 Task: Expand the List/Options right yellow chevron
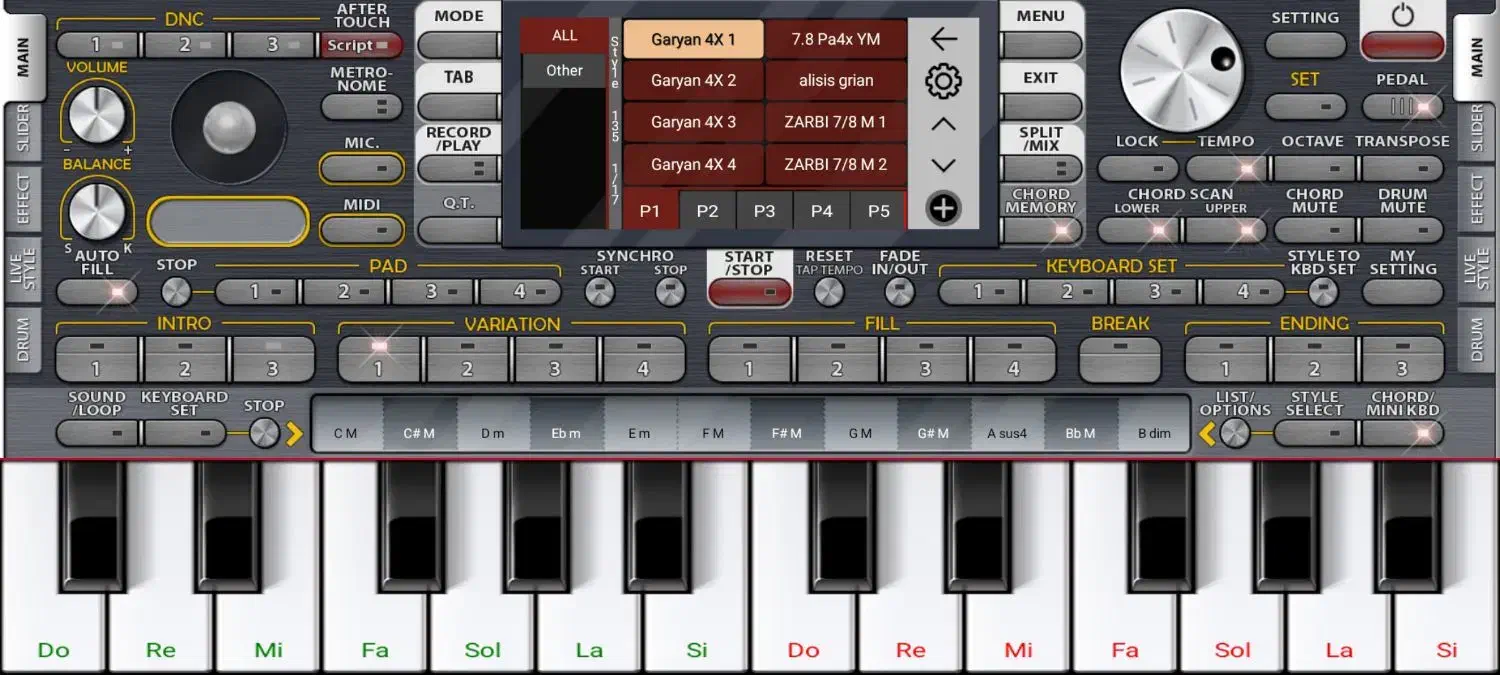[x=1208, y=434]
